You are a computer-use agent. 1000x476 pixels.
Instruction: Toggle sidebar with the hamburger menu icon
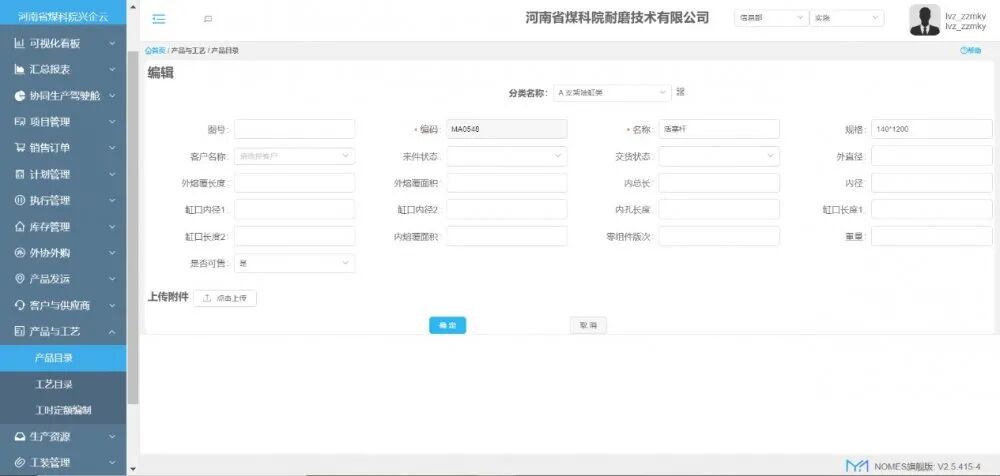159,19
